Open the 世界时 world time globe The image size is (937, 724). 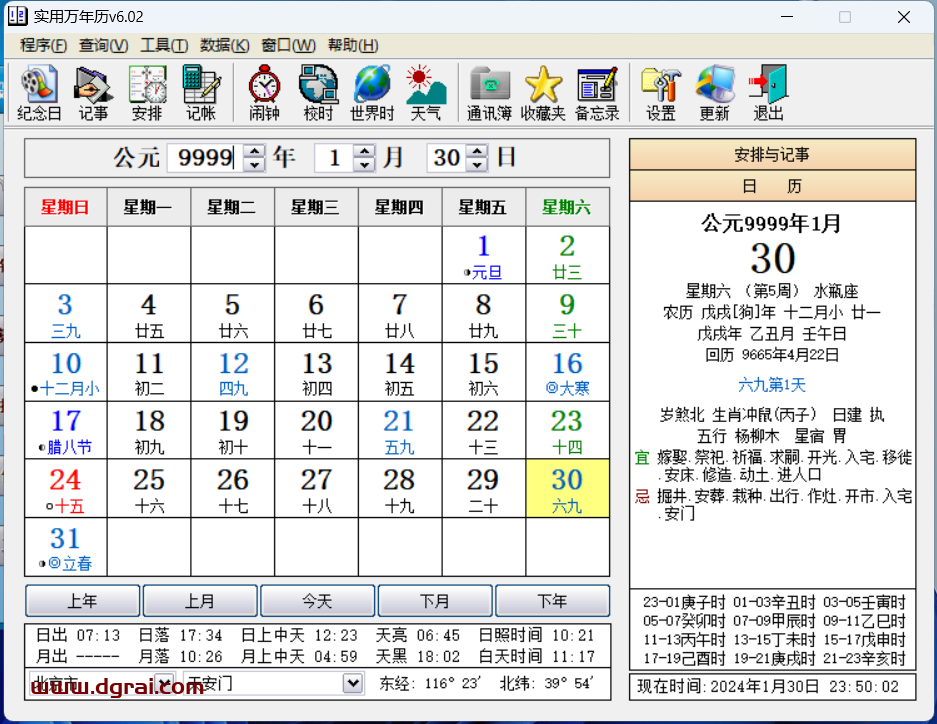(x=372, y=92)
